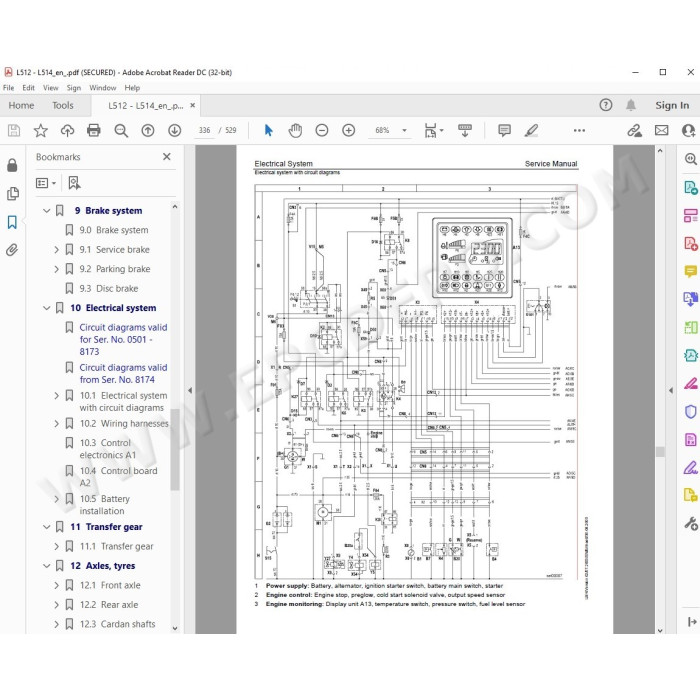Activate the Selection arrow tool
Viewport: 700px width, 700px height.
(x=268, y=130)
